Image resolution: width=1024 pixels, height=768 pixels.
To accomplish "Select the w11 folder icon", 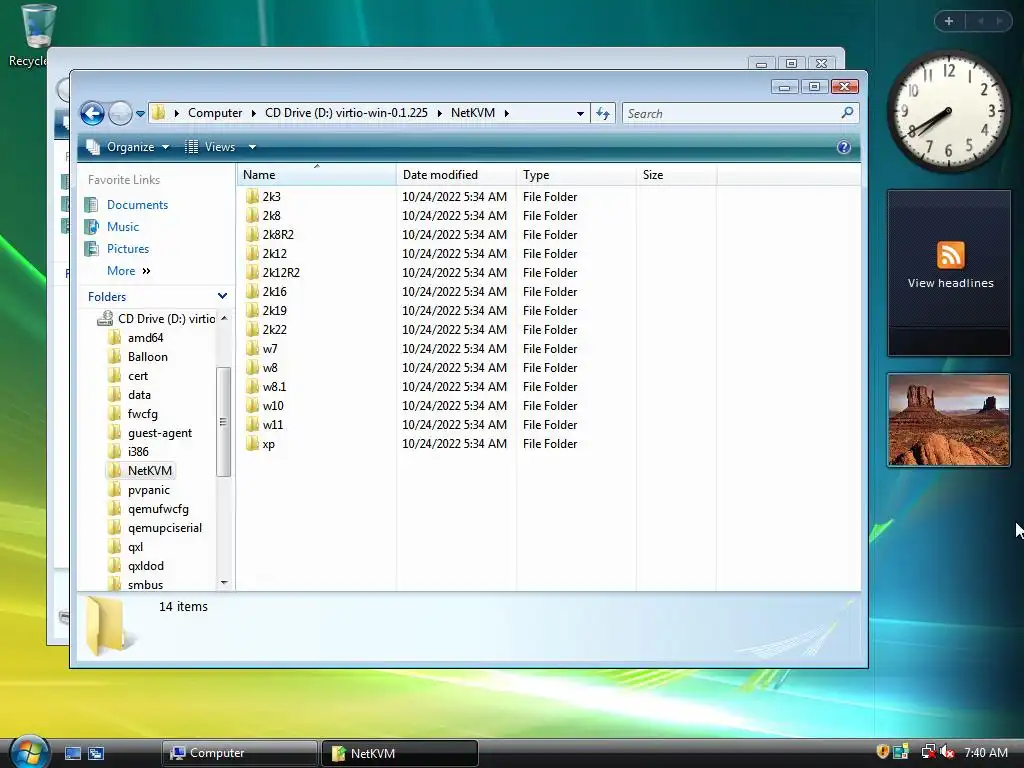I will [253, 424].
